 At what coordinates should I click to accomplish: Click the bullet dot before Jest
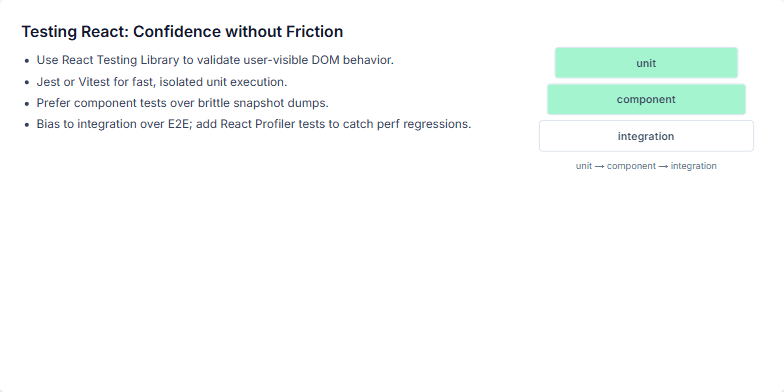[27, 82]
